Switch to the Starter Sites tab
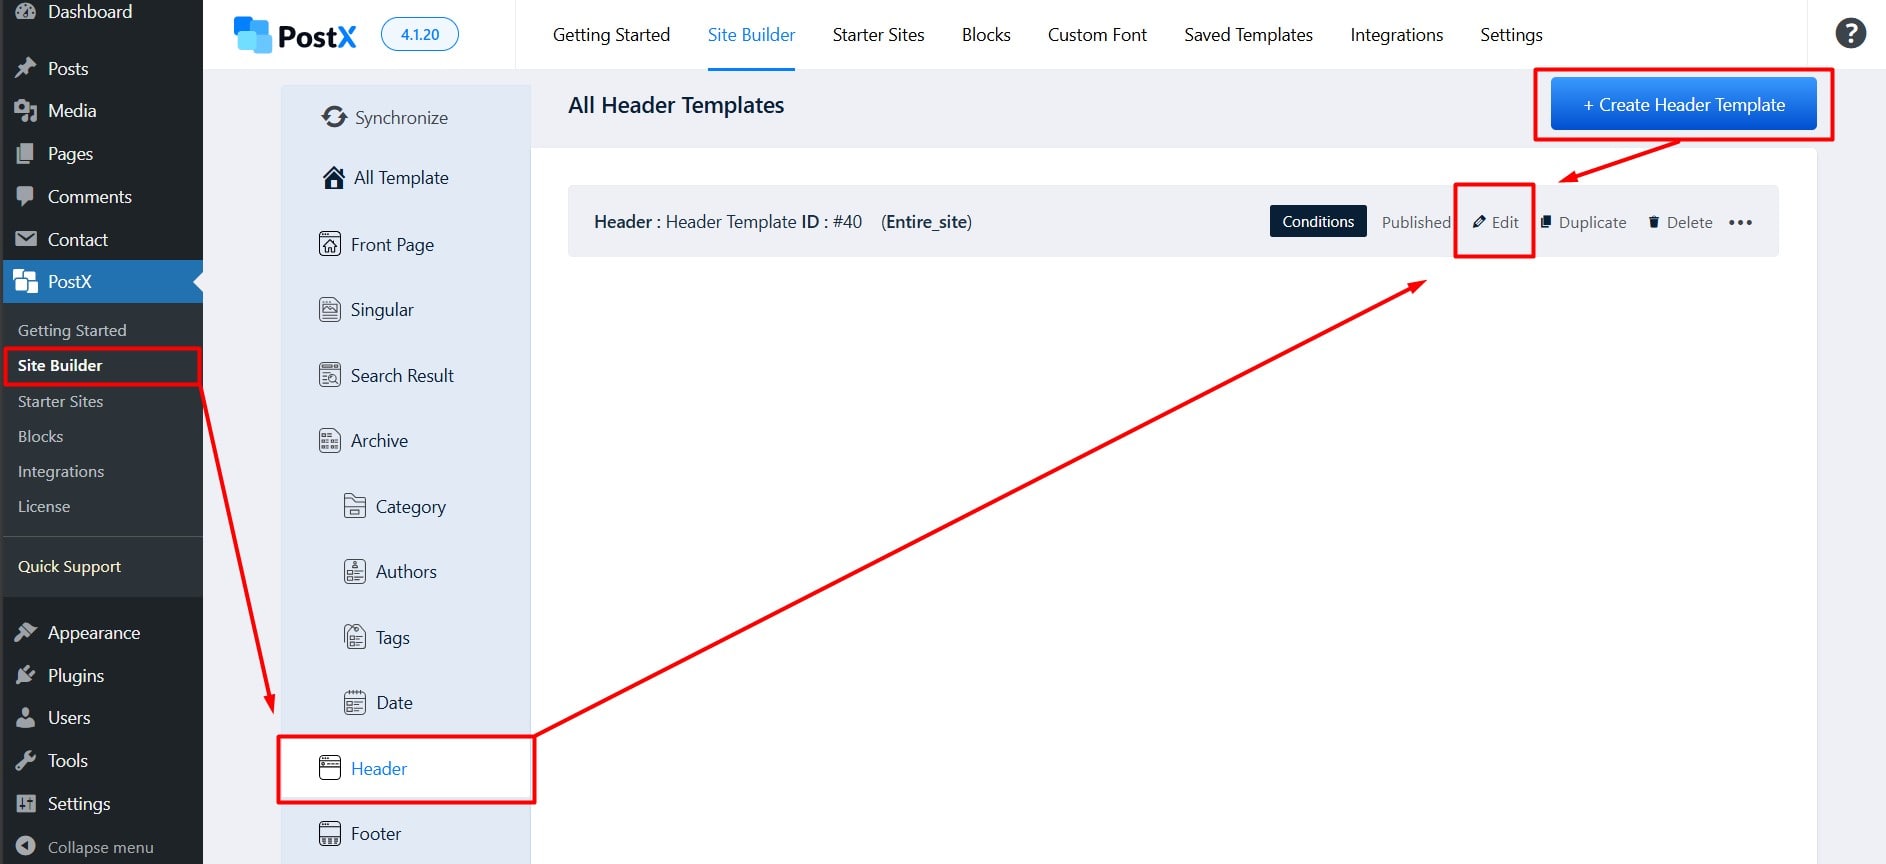This screenshot has height=864, width=1886. pyautogui.click(x=878, y=35)
